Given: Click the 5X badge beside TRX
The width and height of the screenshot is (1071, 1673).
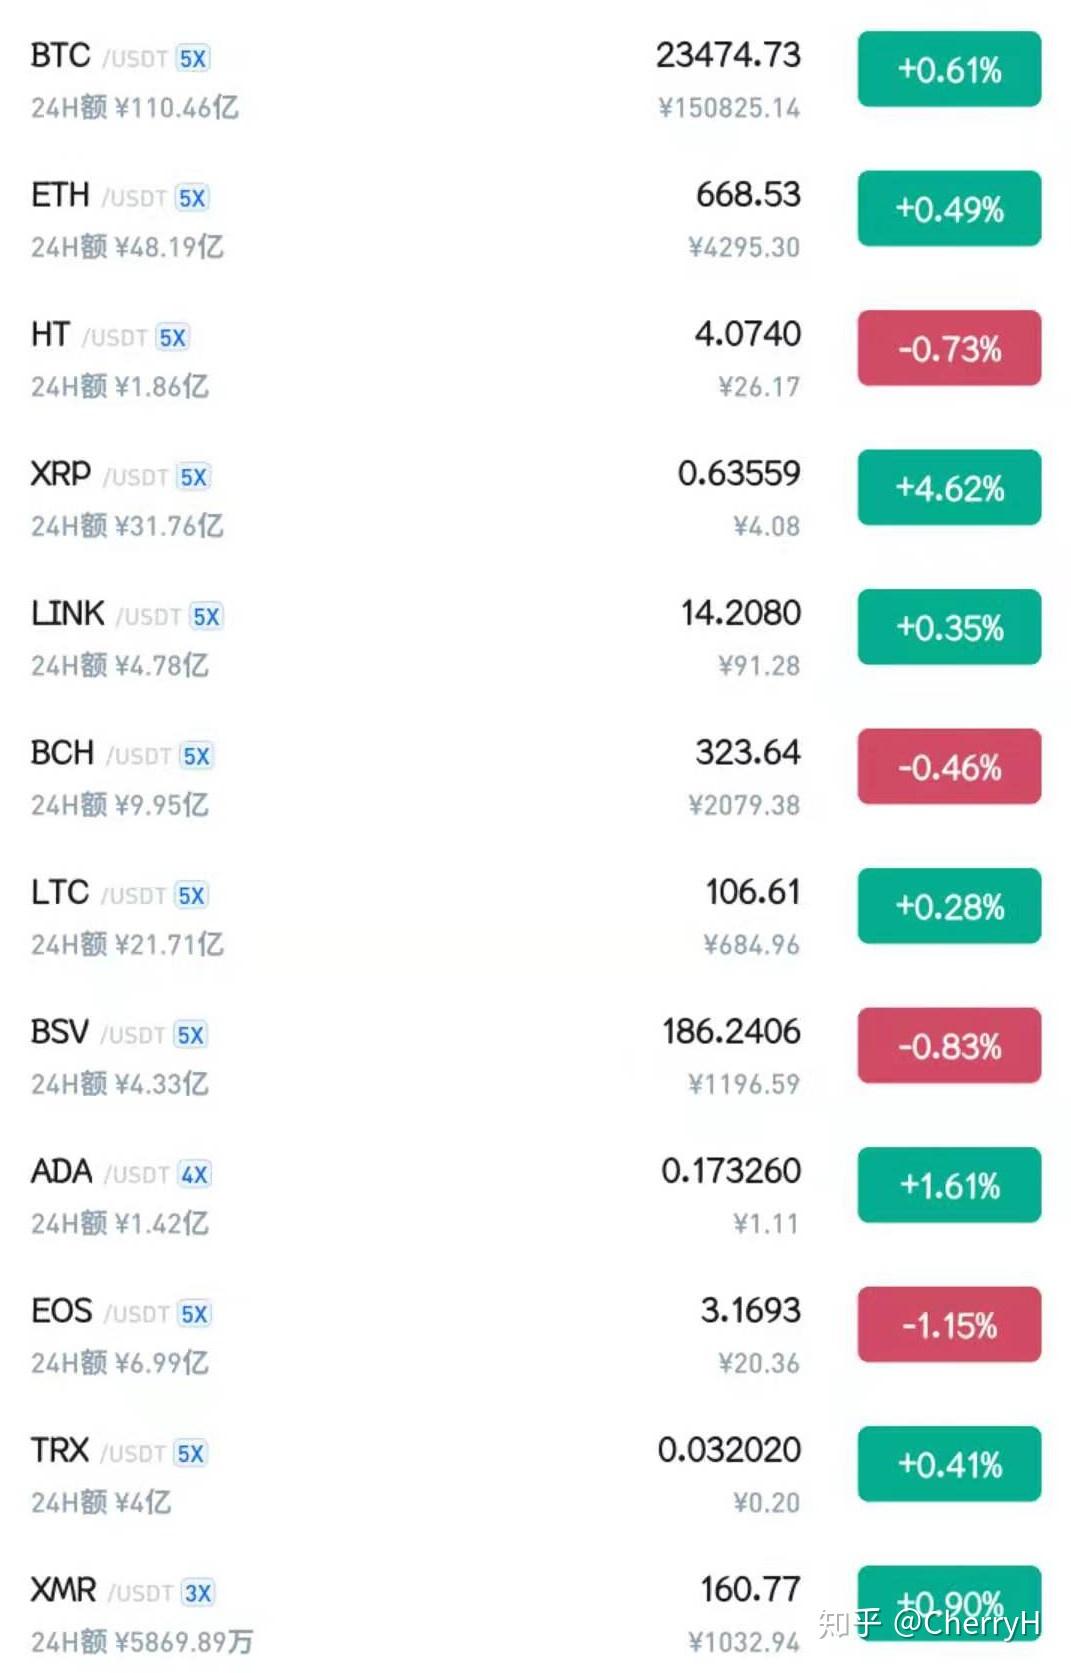Looking at the screenshot, I should pos(190,1453).
